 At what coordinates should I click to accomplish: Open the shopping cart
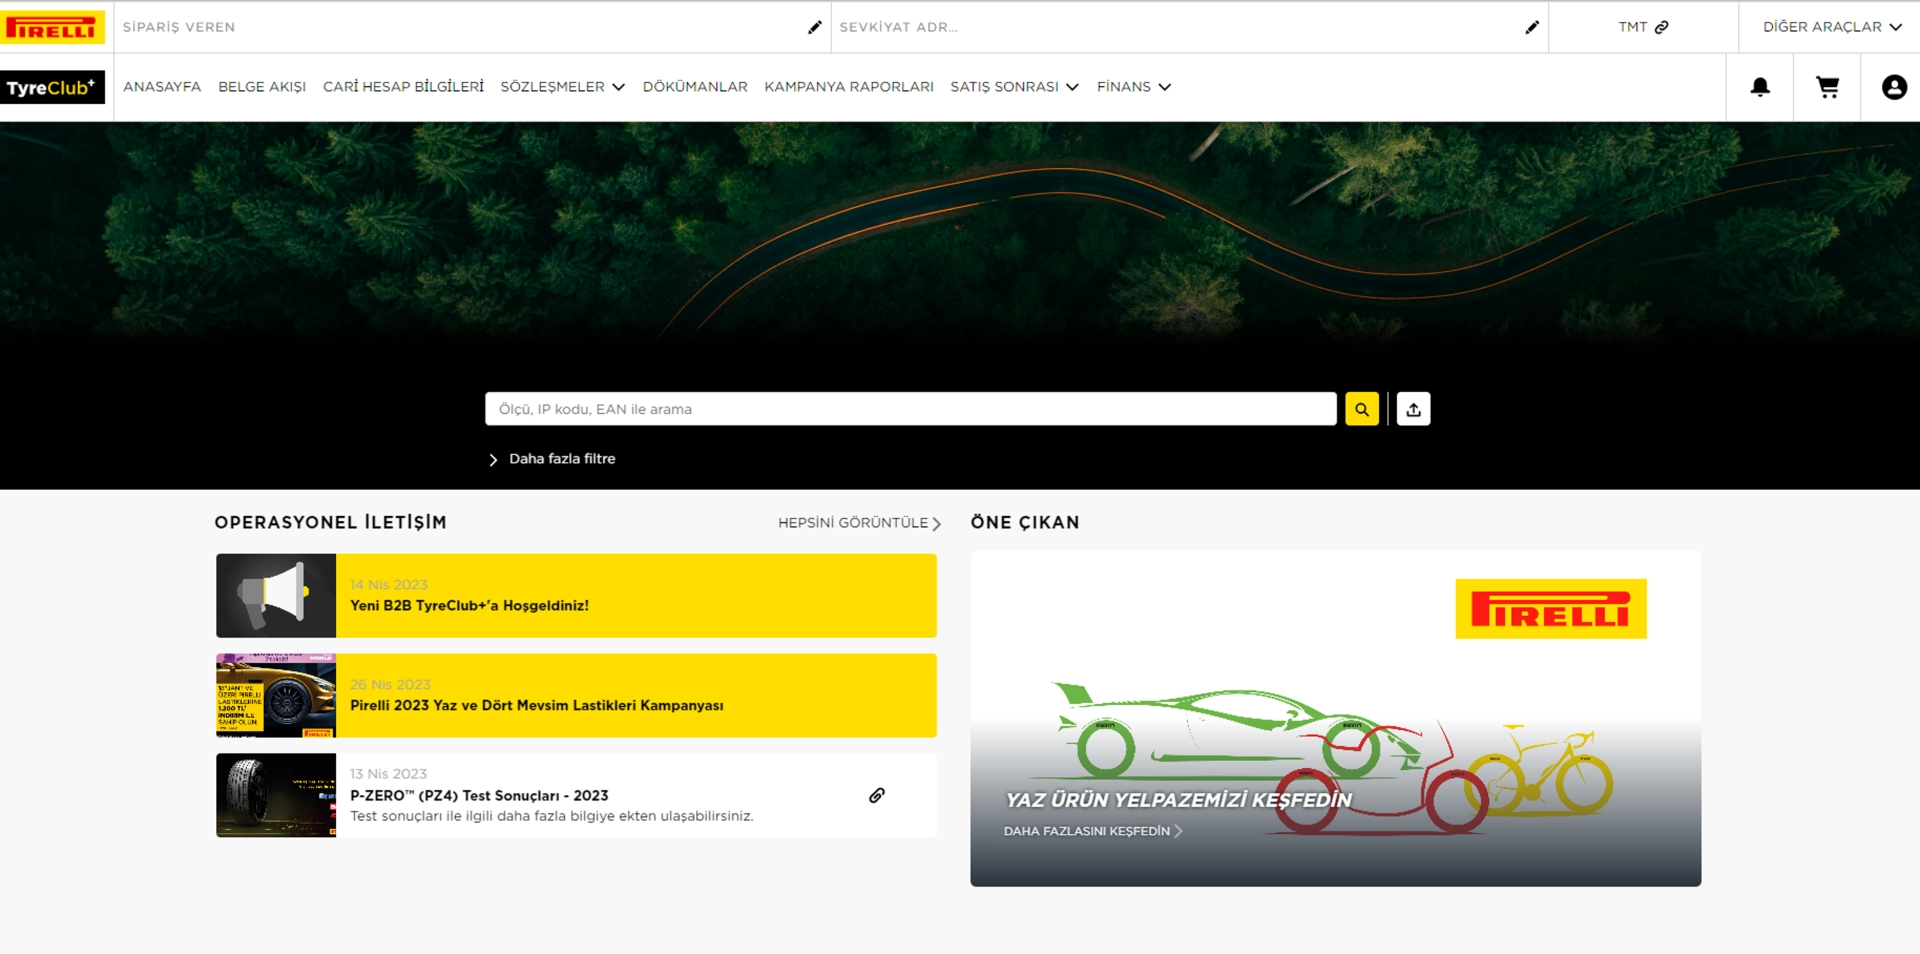tap(1827, 87)
